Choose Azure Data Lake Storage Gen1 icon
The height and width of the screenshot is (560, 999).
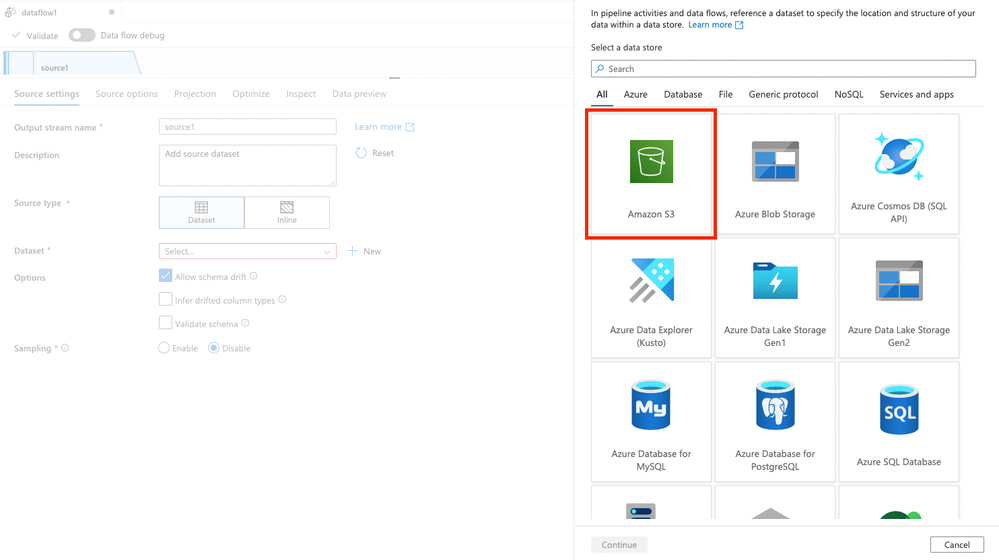[x=775, y=280]
